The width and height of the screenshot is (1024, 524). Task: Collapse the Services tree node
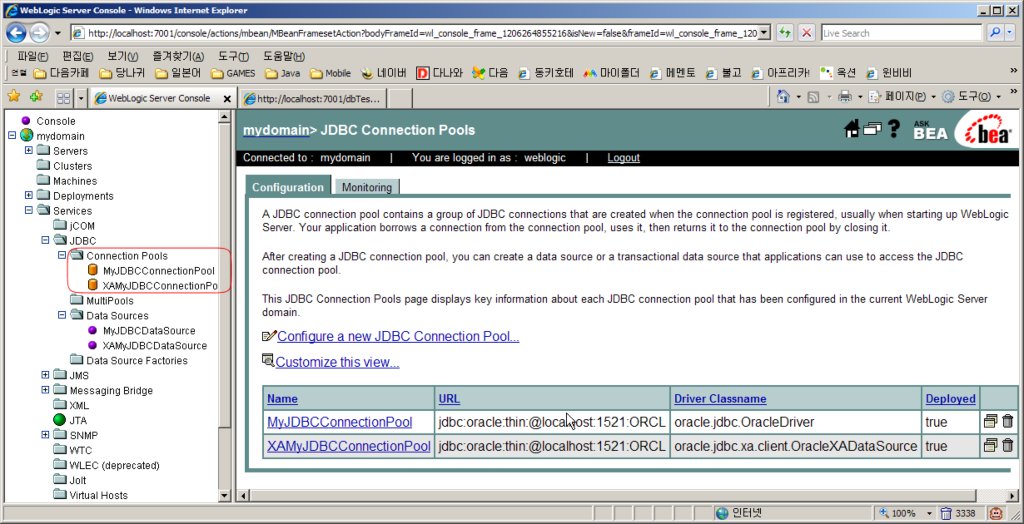pos(29,210)
